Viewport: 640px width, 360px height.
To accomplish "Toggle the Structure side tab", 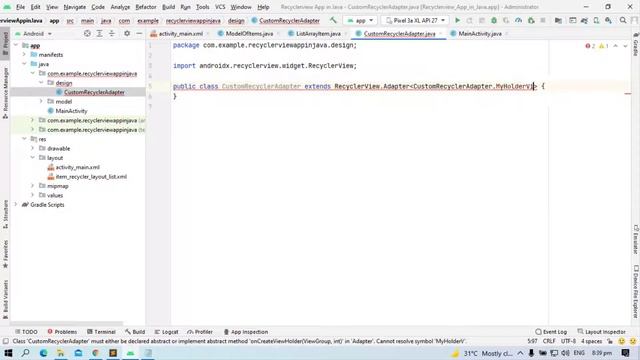I will coord(5,214).
